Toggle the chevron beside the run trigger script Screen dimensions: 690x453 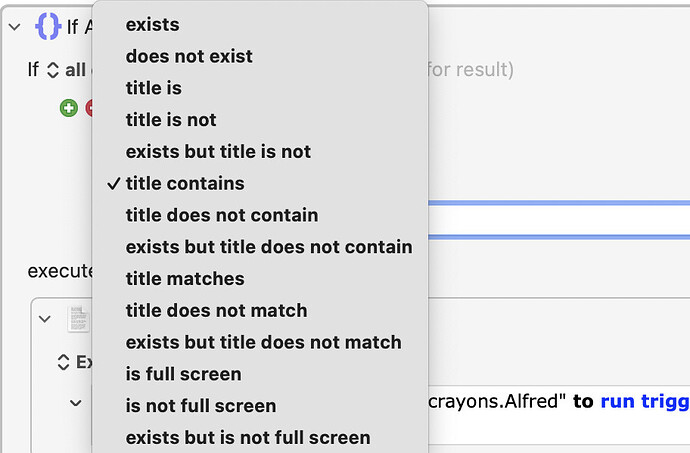76,403
